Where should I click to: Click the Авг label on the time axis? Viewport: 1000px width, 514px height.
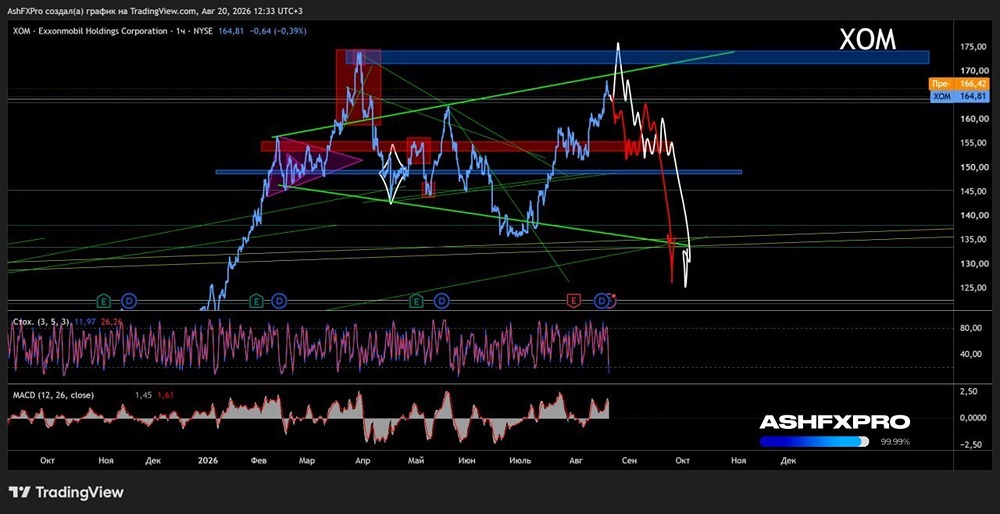[x=574, y=459]
